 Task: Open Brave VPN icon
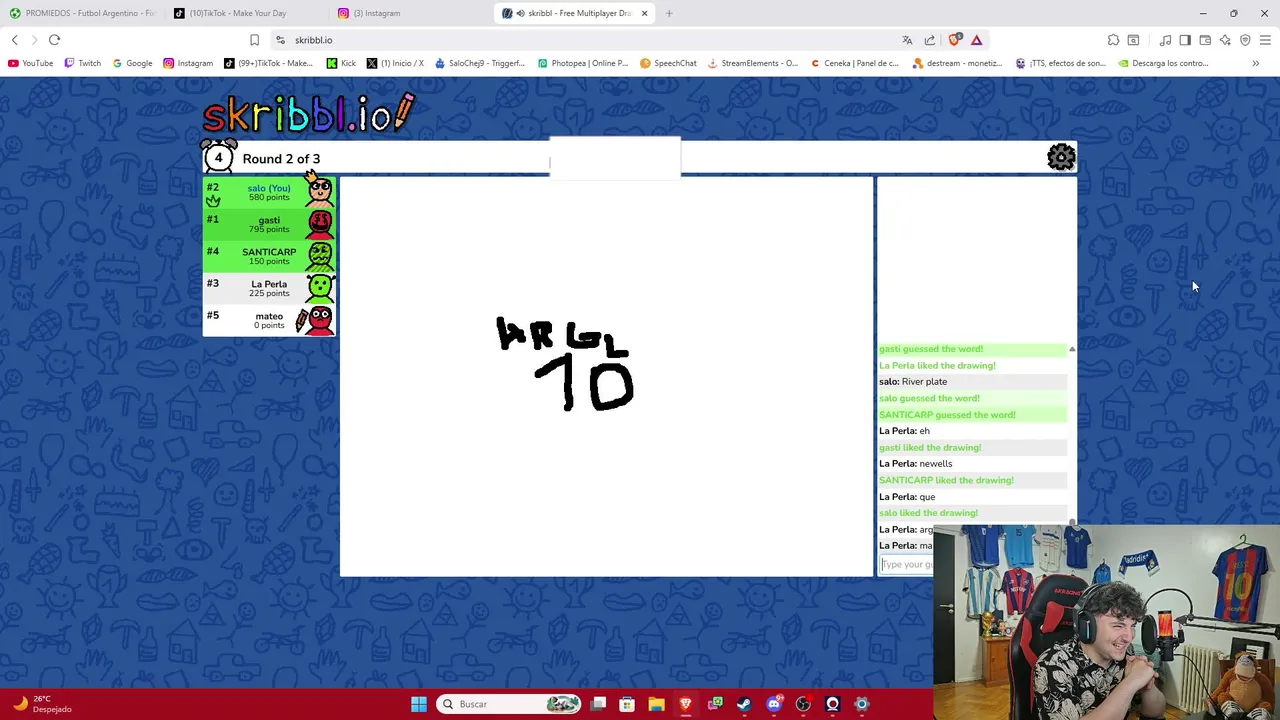tap(1245, 40)
